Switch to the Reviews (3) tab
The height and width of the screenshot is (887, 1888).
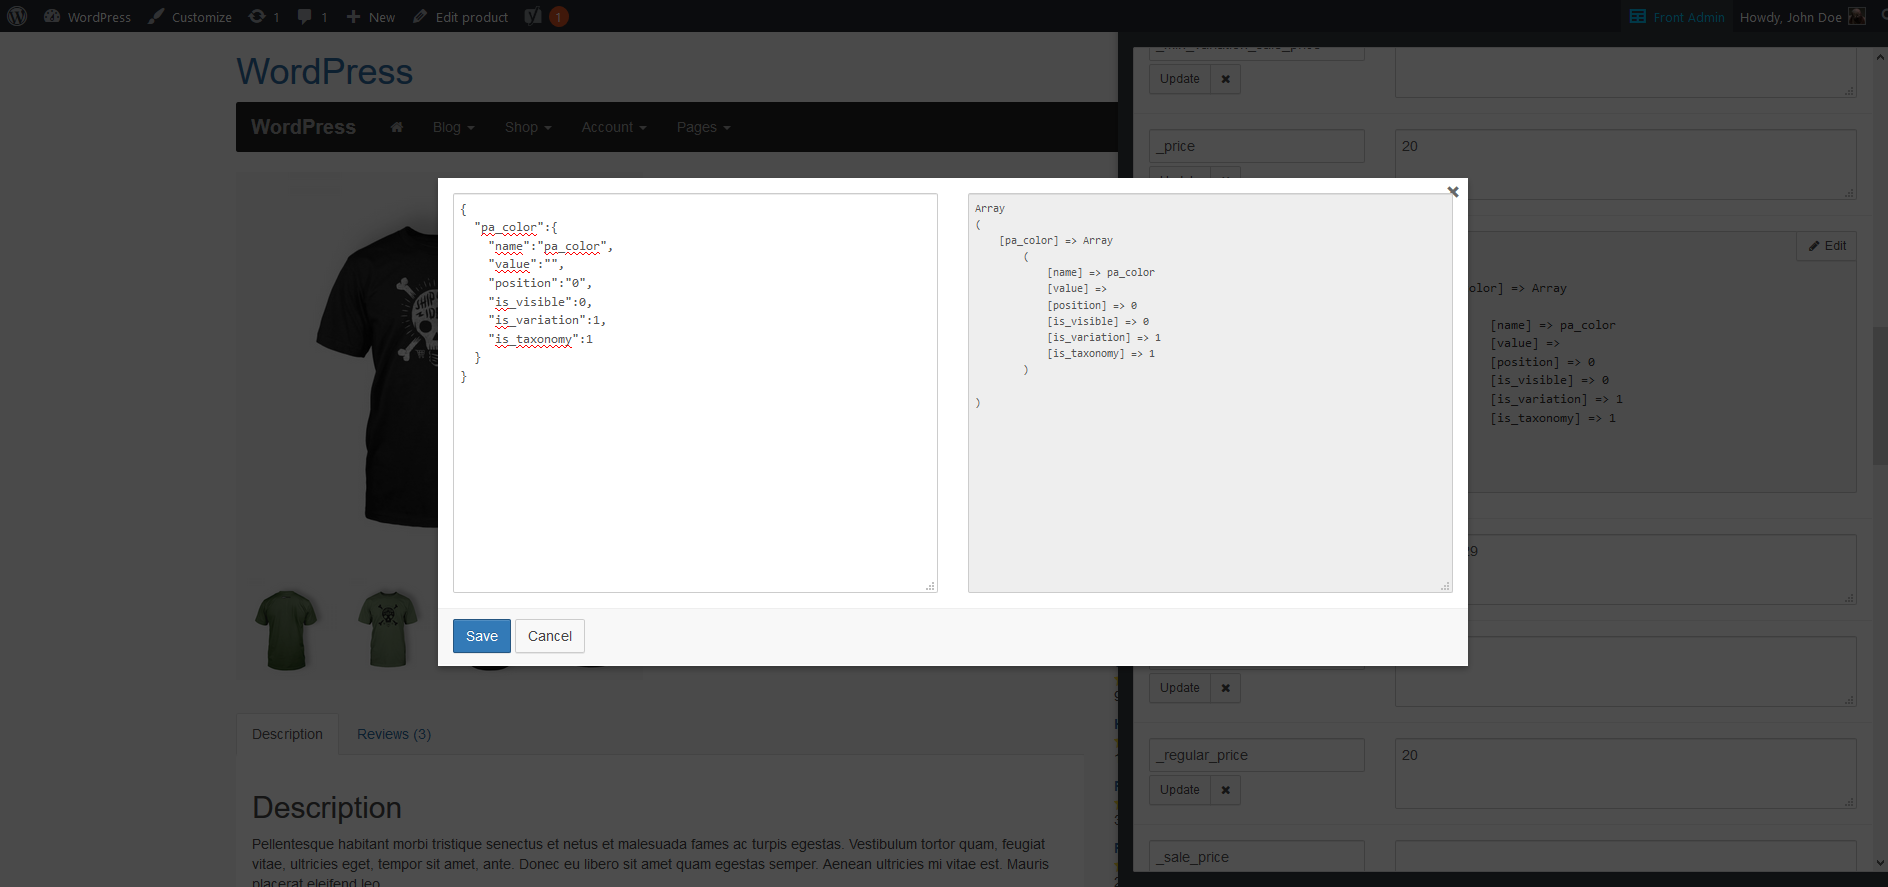tap(394, 734)
